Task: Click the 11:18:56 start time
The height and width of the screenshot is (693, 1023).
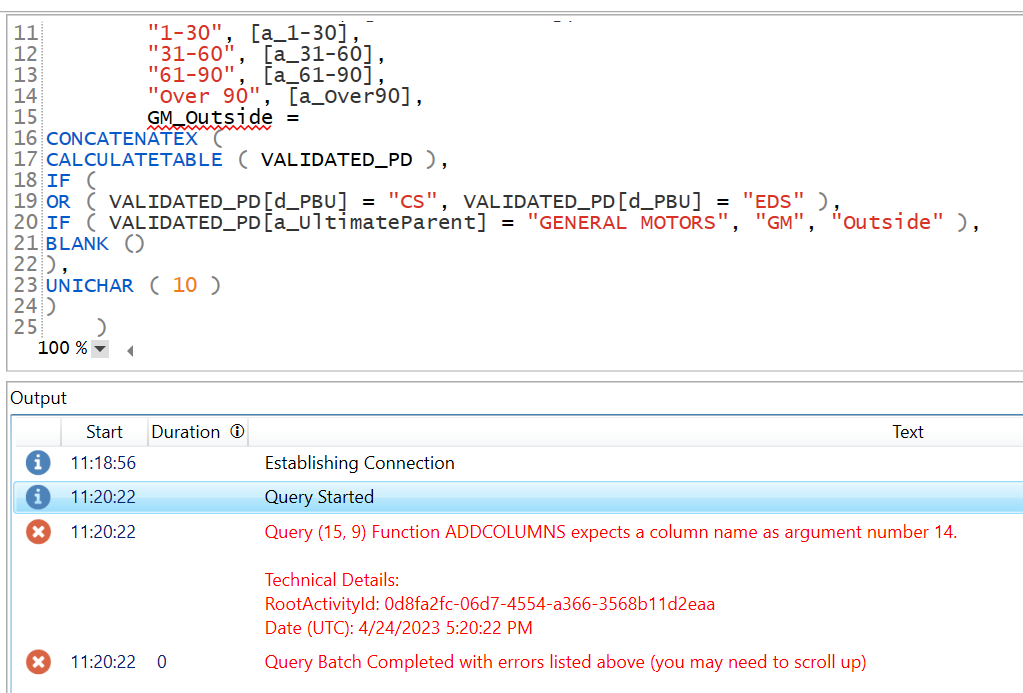Action: click(103, 463)
